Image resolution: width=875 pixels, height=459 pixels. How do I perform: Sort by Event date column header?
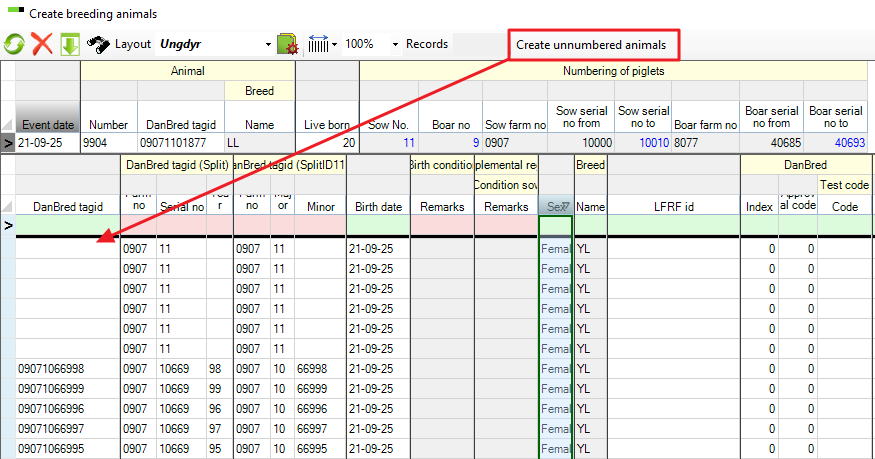(x=48, y=117)
